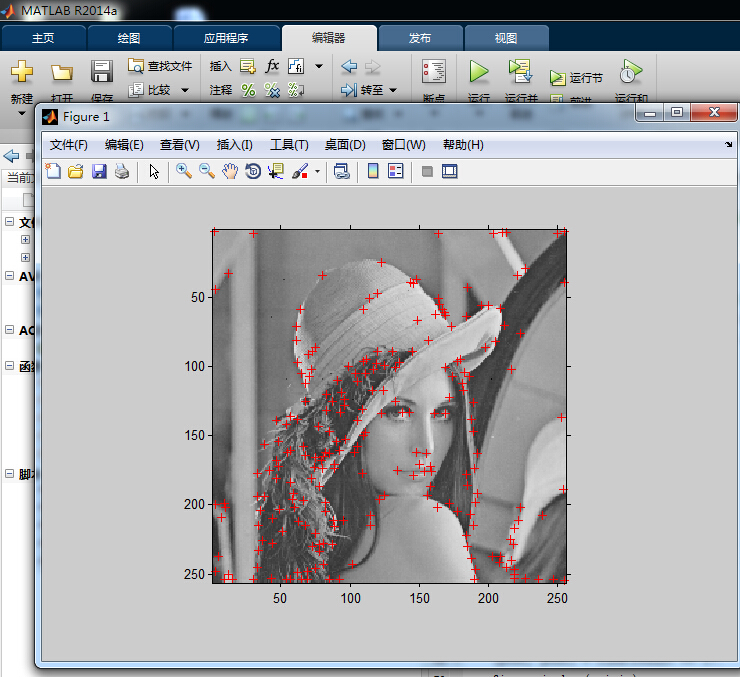
Task: Collapse the AV tree section
Action: click(9, 276)
